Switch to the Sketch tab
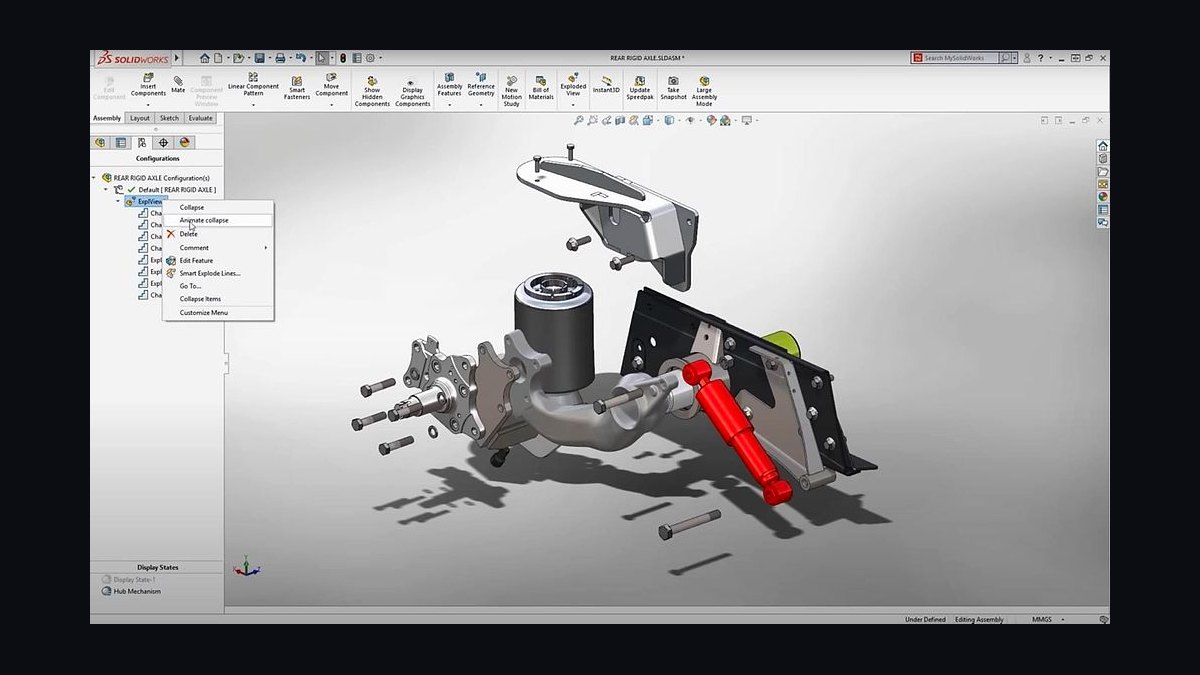 point(169,118)
